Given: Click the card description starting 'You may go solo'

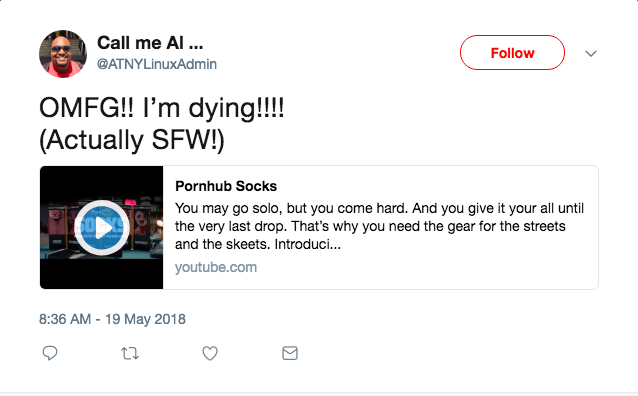Looking at the screenshot, I should [379, 226].
